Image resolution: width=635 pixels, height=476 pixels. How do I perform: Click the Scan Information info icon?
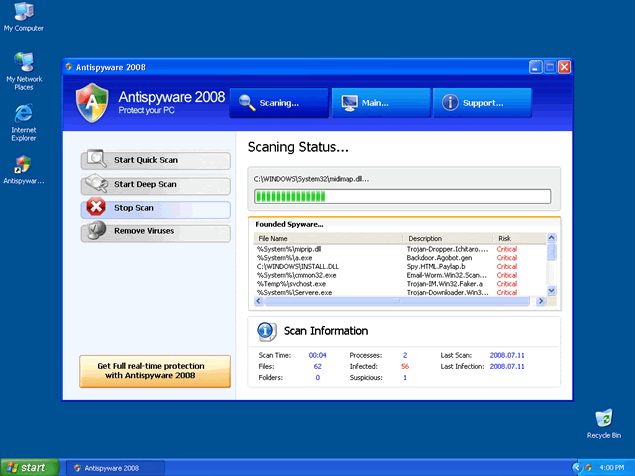tap(266, 331)
